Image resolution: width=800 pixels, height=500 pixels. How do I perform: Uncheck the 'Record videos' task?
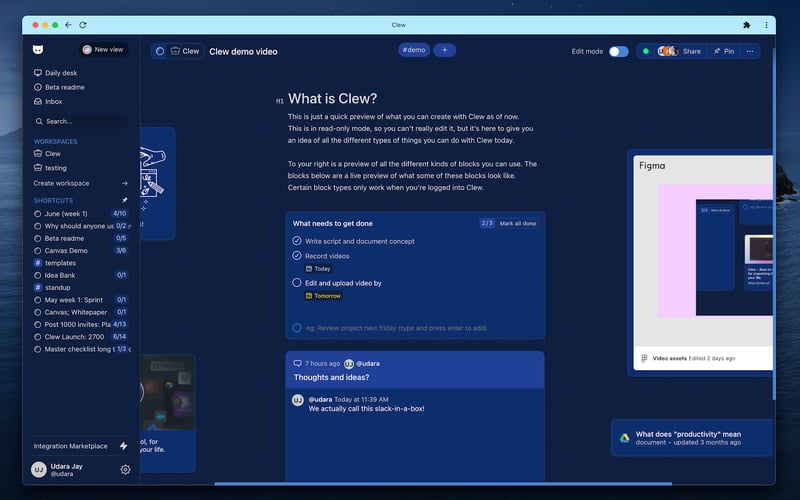[x=296, y=256]
